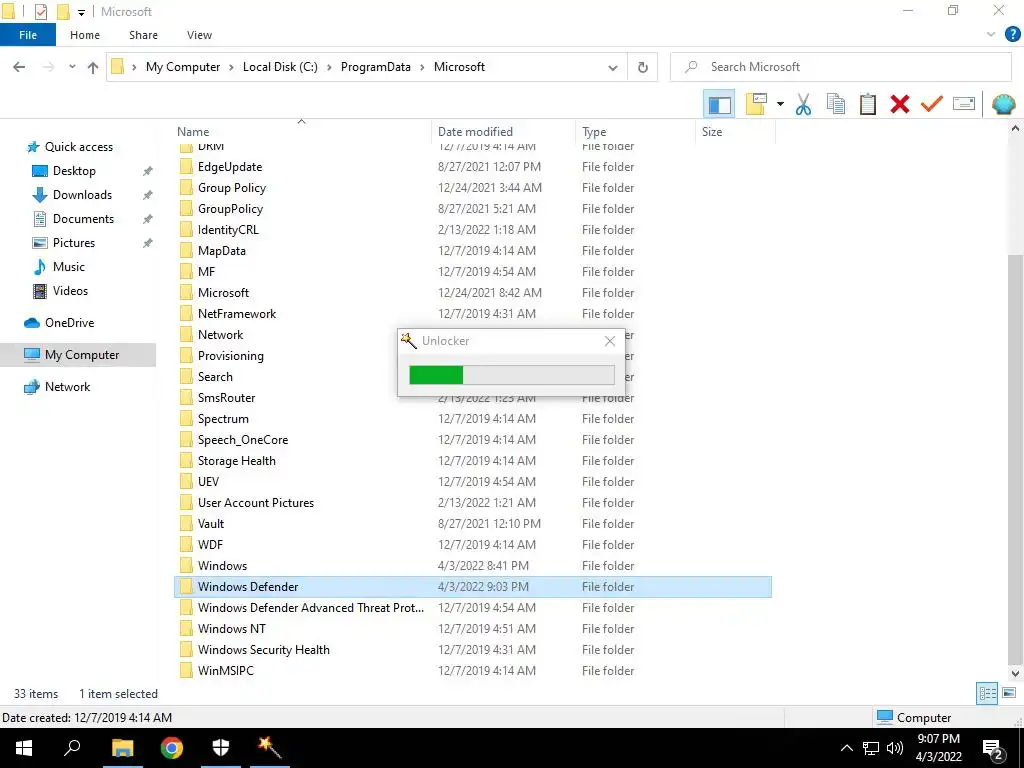The image size is (1024, 768).
Task: Open help with the blue question mark
Action: (1012, 35)
